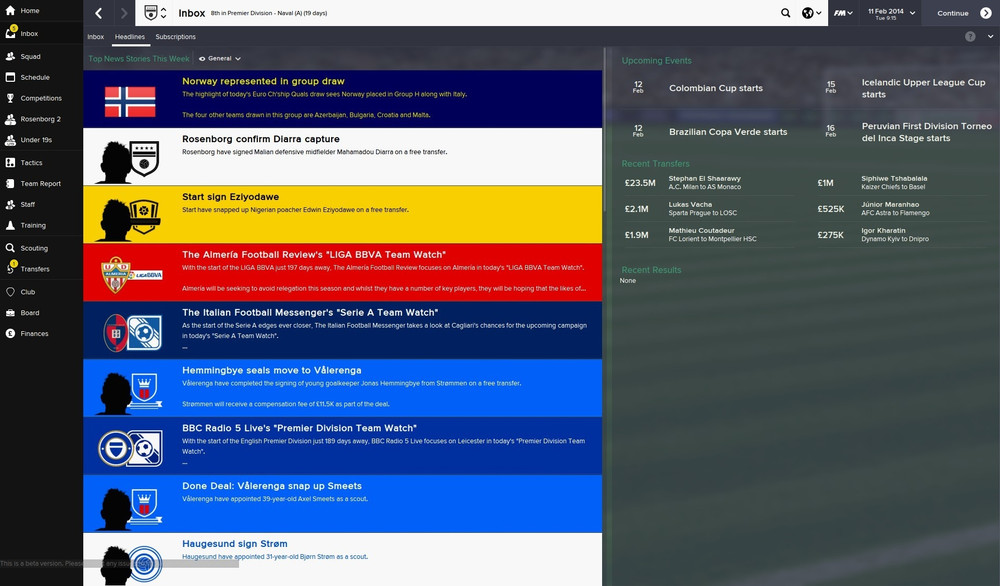Read 'Rosenborg confirm Diarra capture' story
Screen dimensions: 1000x586
[342, 157]
